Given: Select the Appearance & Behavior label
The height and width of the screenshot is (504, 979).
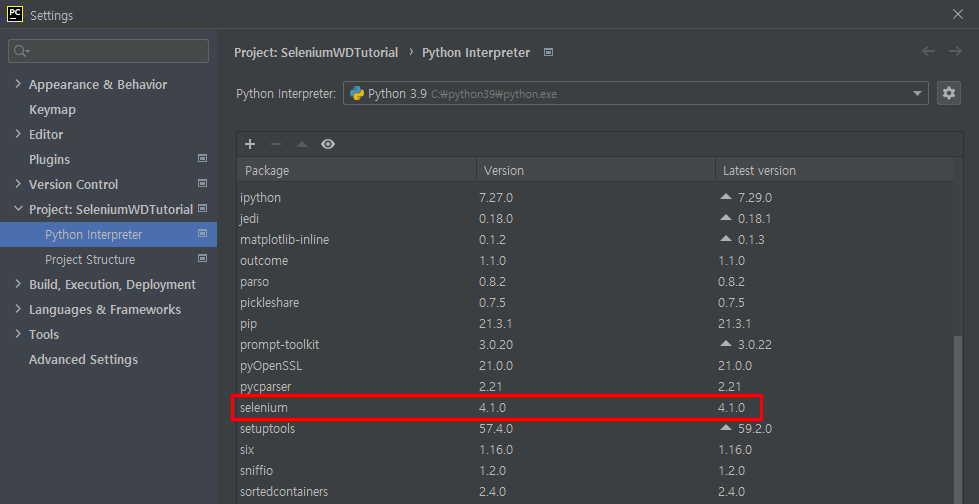Looking at the screenshot, I should click(x=98, y=85).
